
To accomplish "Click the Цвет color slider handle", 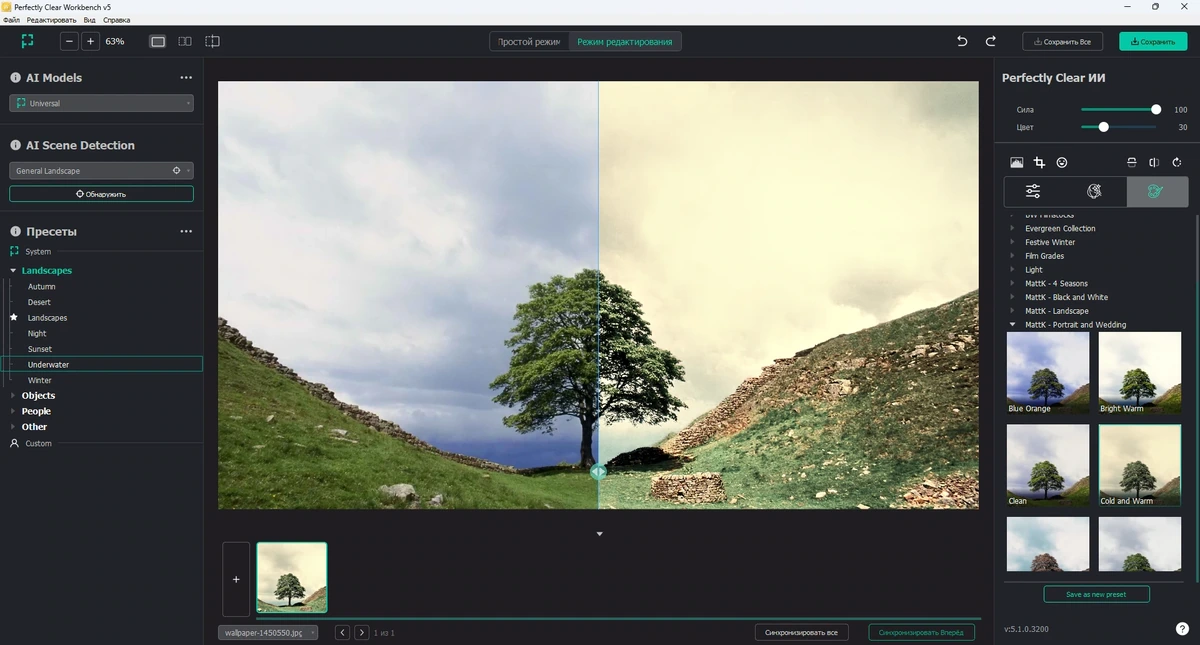I will point(1104,127).
